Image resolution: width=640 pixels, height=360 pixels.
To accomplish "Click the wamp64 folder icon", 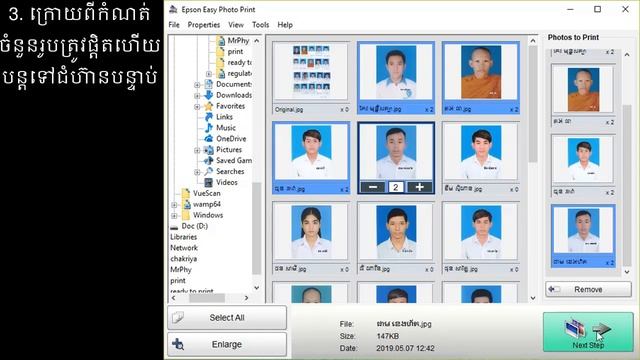I will tap(186, 204).
